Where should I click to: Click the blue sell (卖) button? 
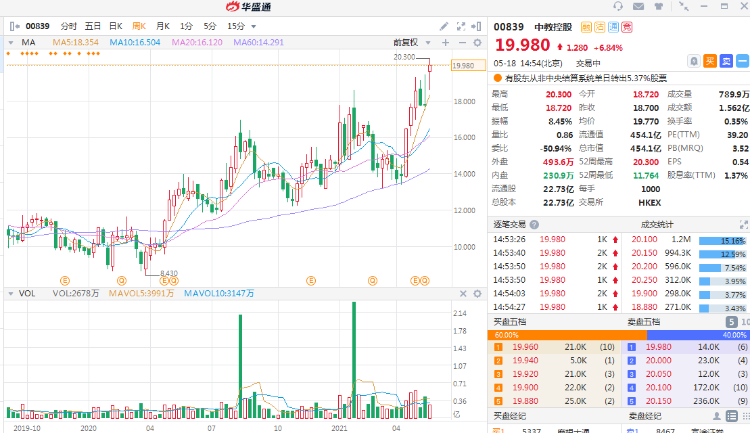point(726,61)
